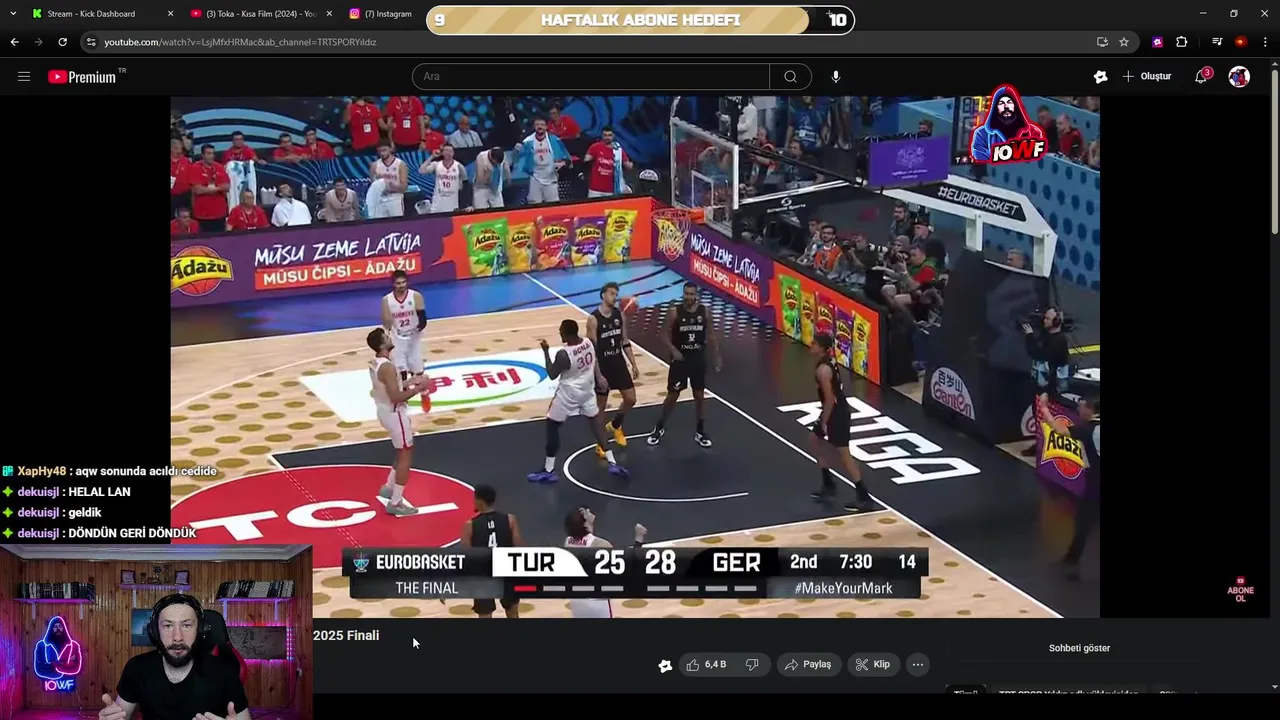
Task: Open site information icon in address bar
Action: click(x=91, y=42)
